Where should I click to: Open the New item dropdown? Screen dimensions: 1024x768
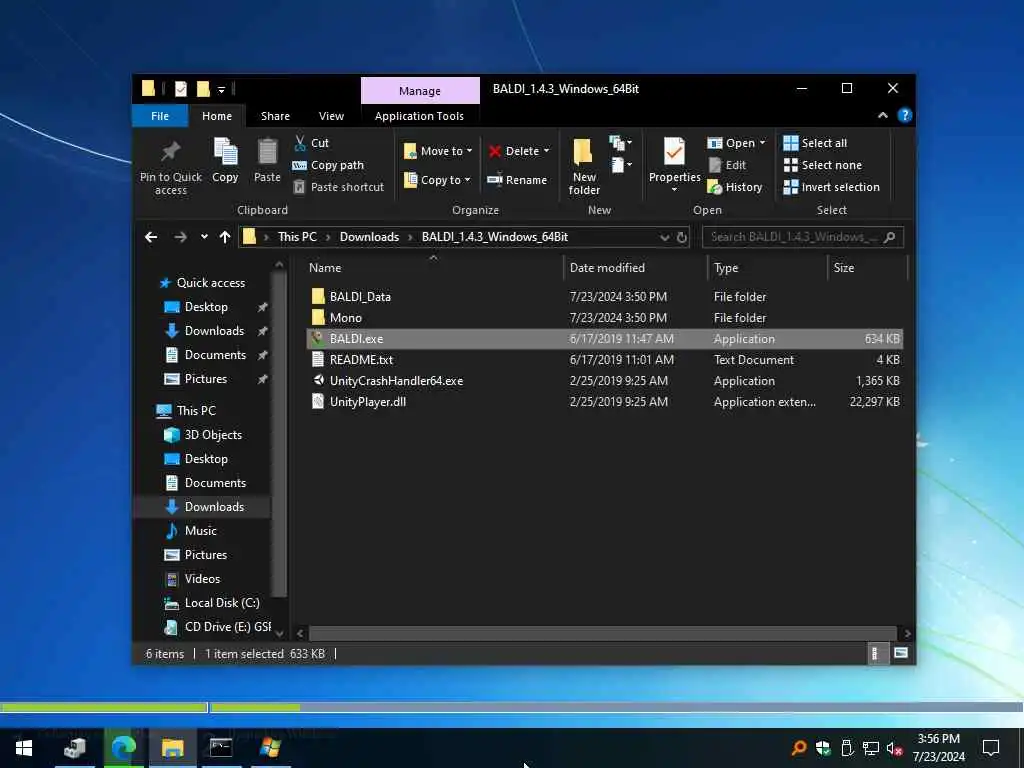[620, 142]
